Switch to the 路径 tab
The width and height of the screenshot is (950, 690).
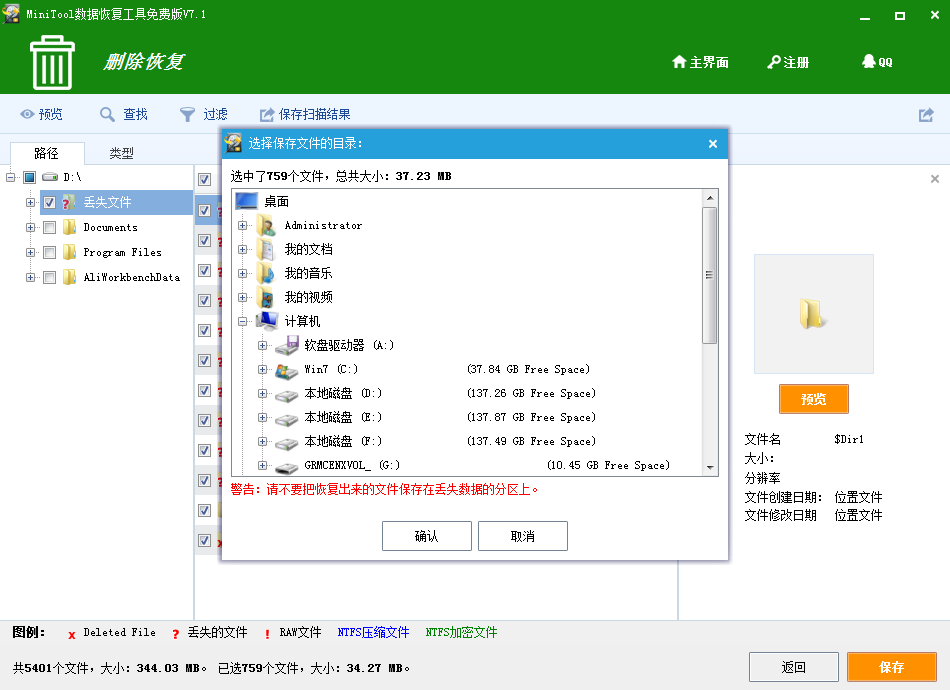click(x=47, y=153)
